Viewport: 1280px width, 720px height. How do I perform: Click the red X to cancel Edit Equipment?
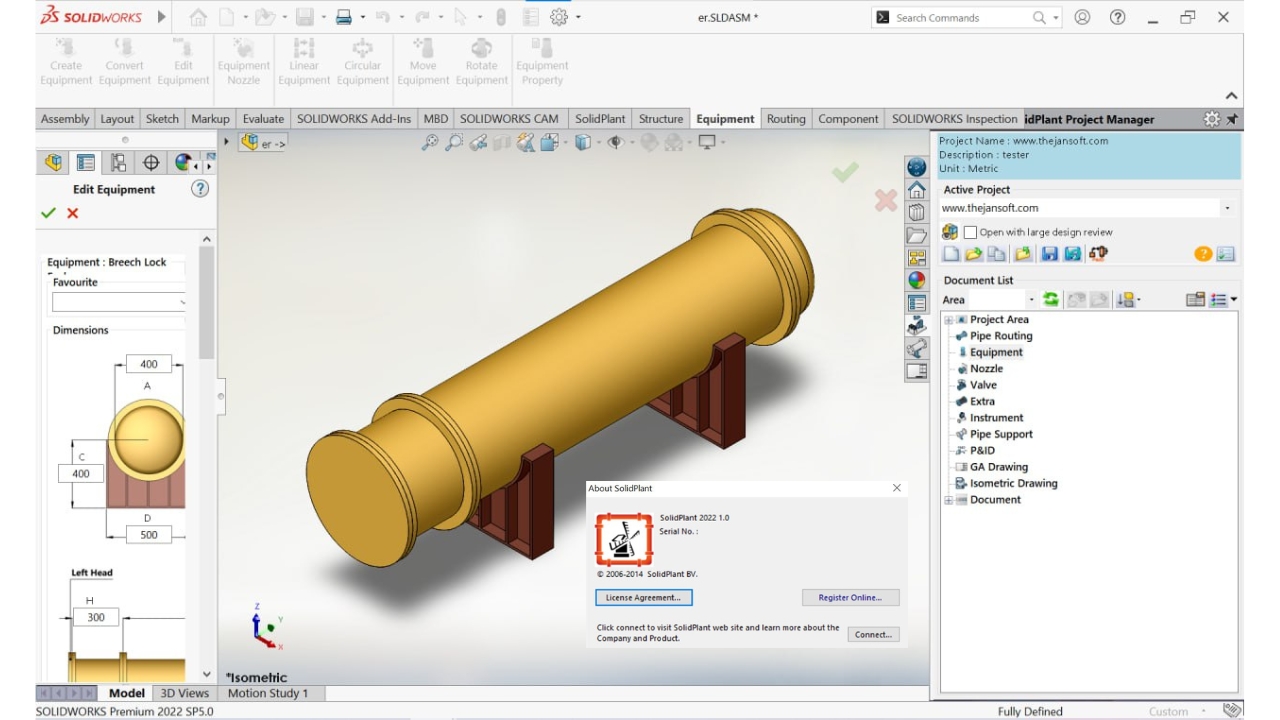point(72,213)
